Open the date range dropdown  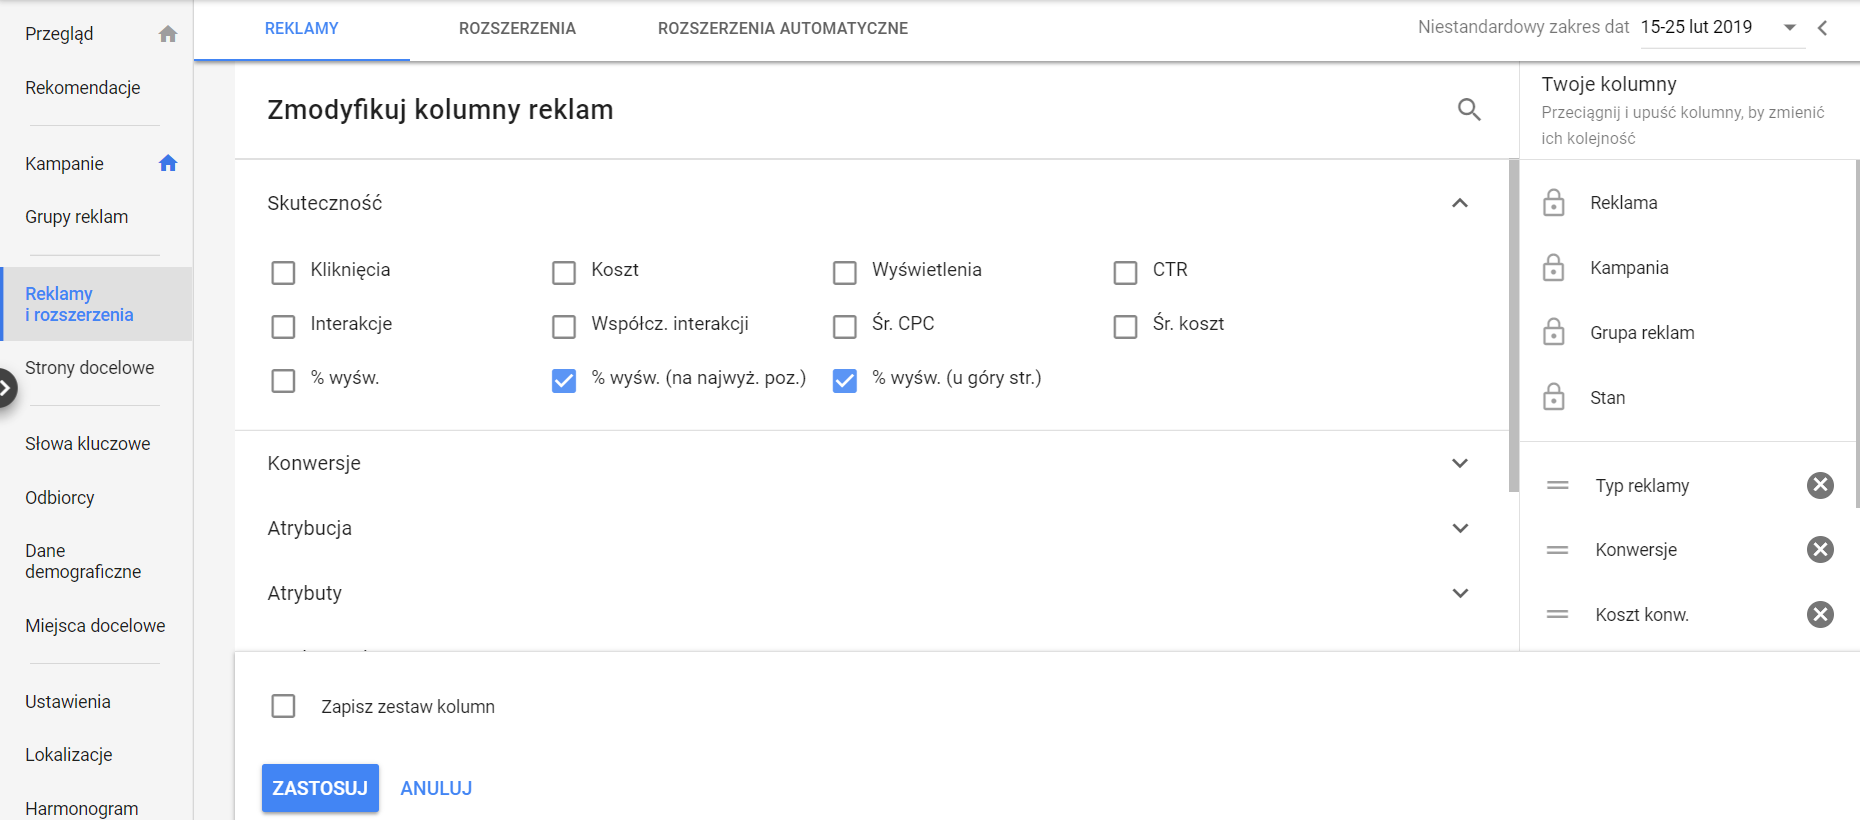click(1790, 28)
